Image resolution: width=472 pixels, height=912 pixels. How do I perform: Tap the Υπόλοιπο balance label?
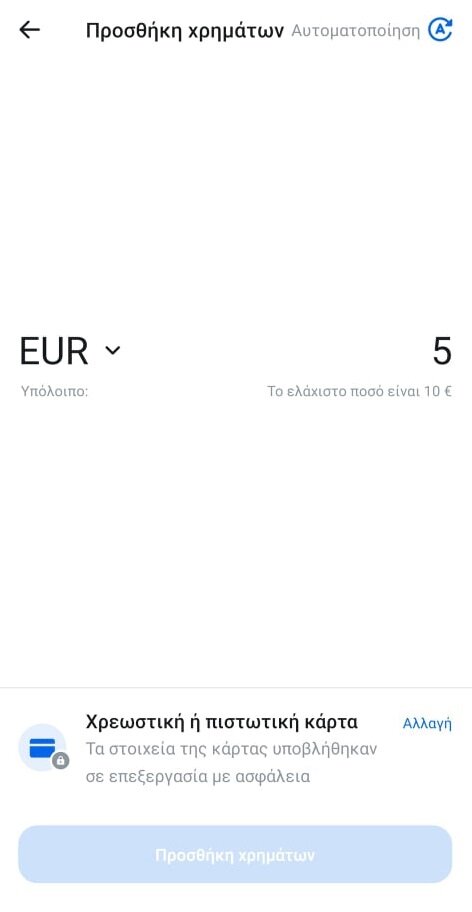click(x=54, y=391)
